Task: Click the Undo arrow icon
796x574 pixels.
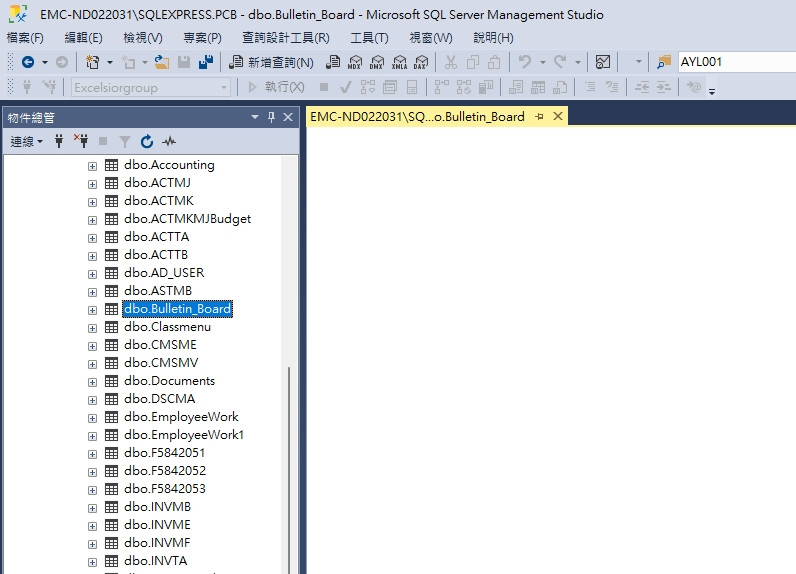Action: (524, 62)
